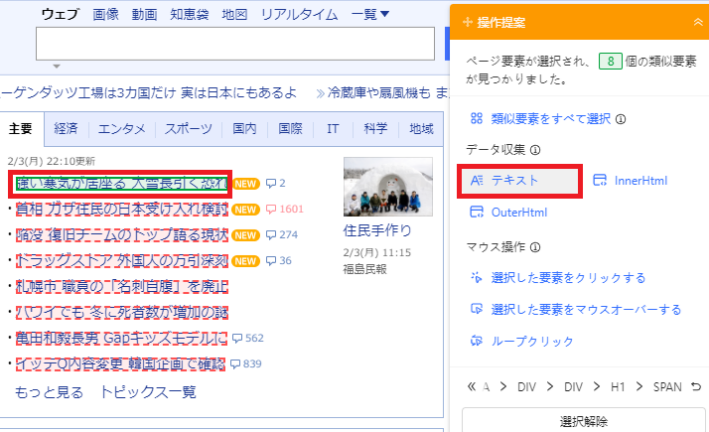Select 選択した要素をクリックする action

click(x=558, y=278)
